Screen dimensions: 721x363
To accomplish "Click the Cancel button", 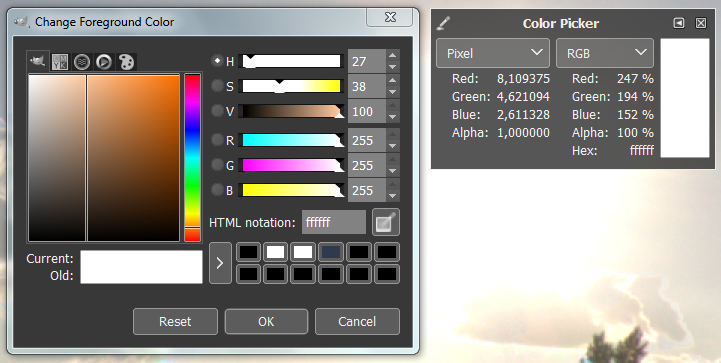I will pyautogui.click(x=357, y=321).
